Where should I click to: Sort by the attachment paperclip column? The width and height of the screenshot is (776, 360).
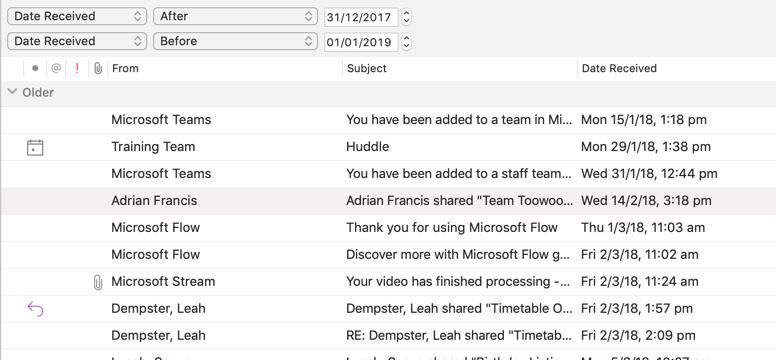(98, 68)
